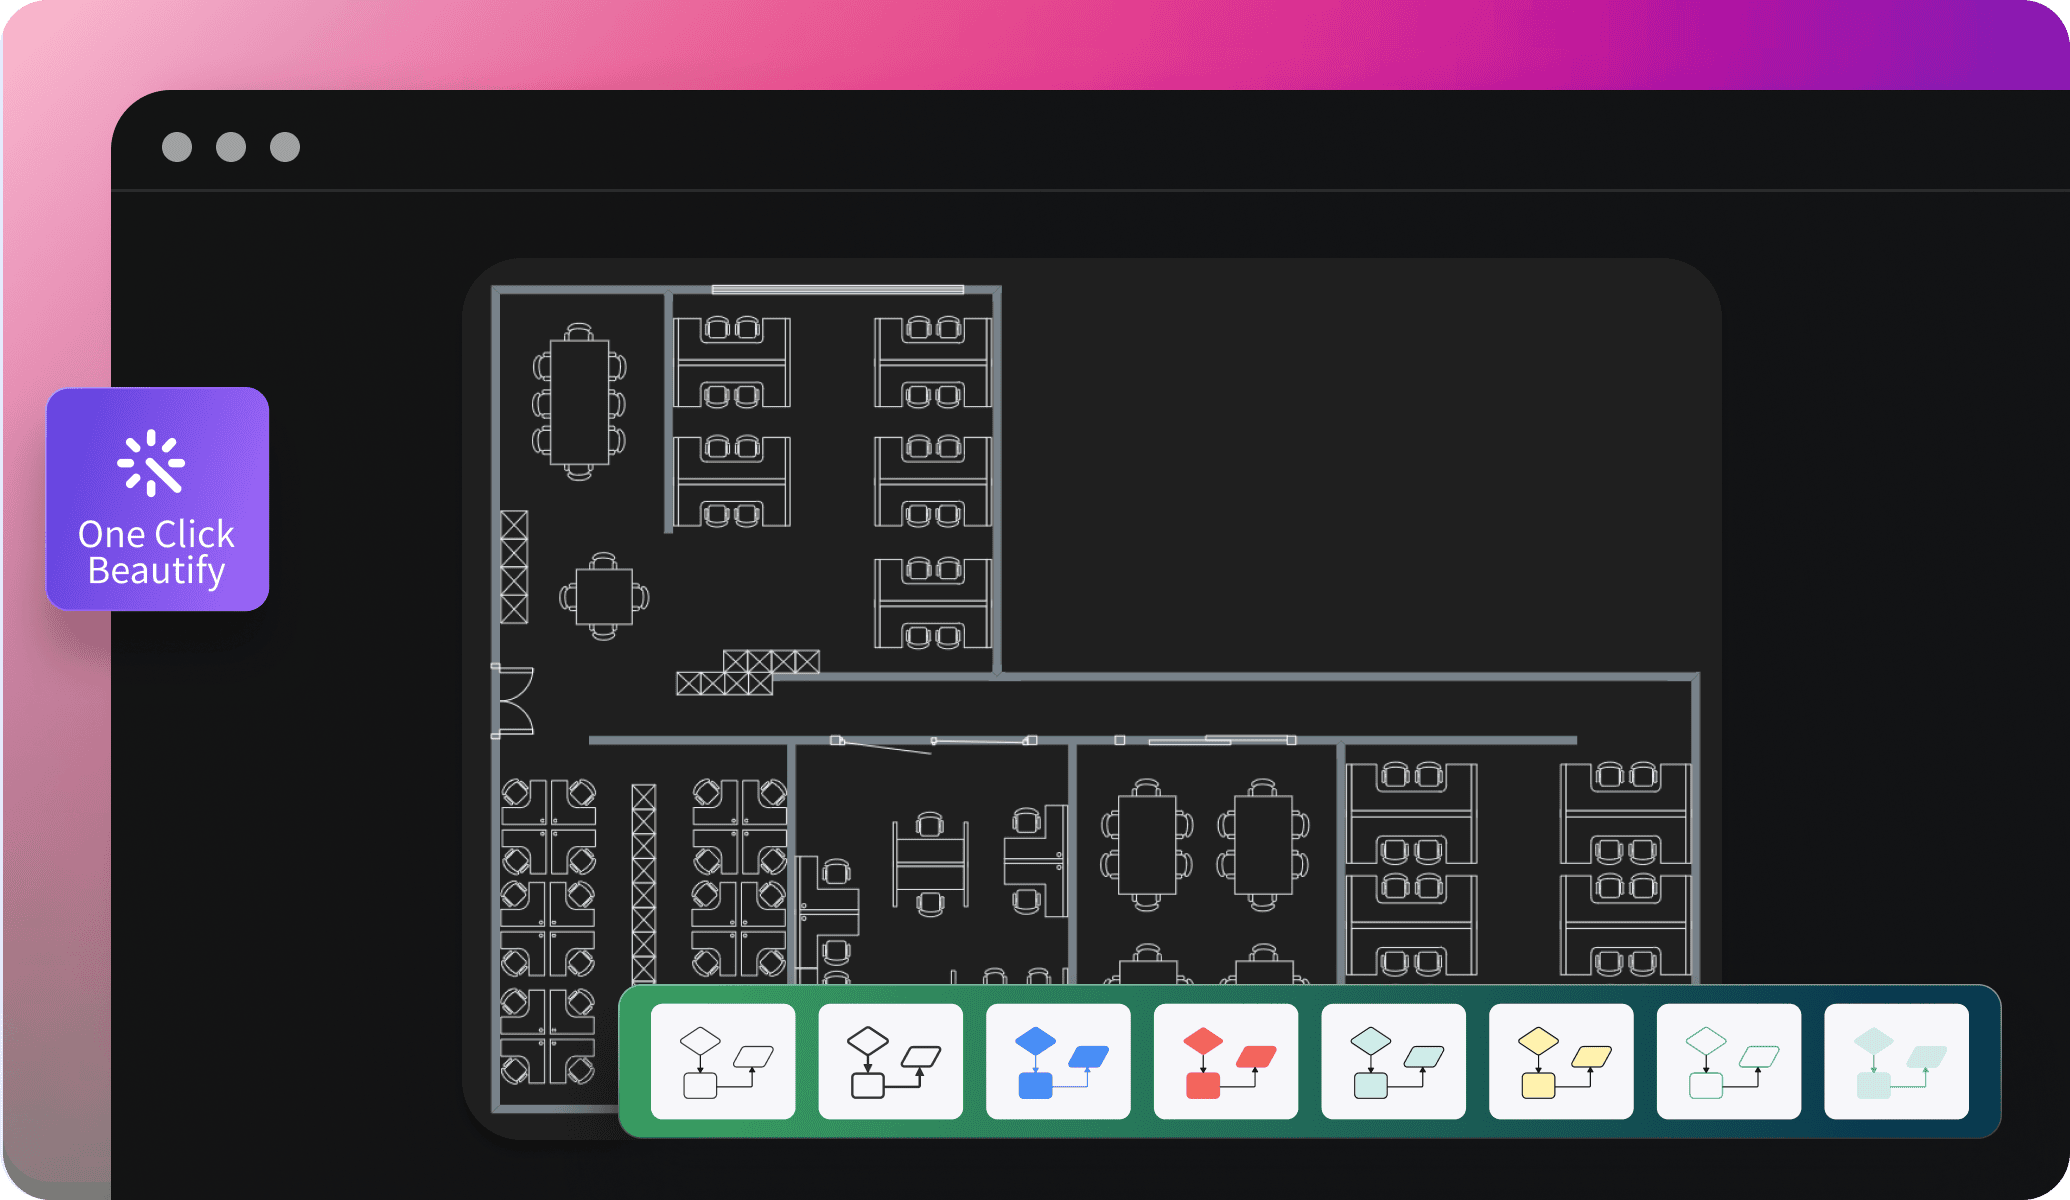Choose the yellow flowchart theme
This screenshot has height=1200, width=2070.
[1561, 1060]
